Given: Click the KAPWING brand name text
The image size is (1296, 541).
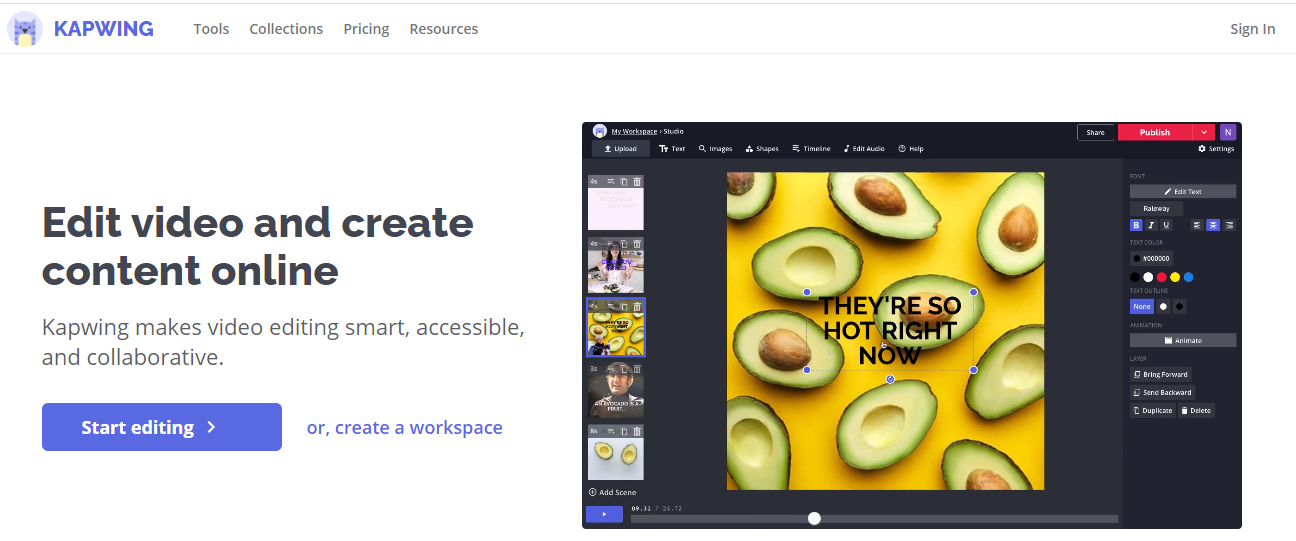Looking at the screenshot, I should click(x=104, y=29).
